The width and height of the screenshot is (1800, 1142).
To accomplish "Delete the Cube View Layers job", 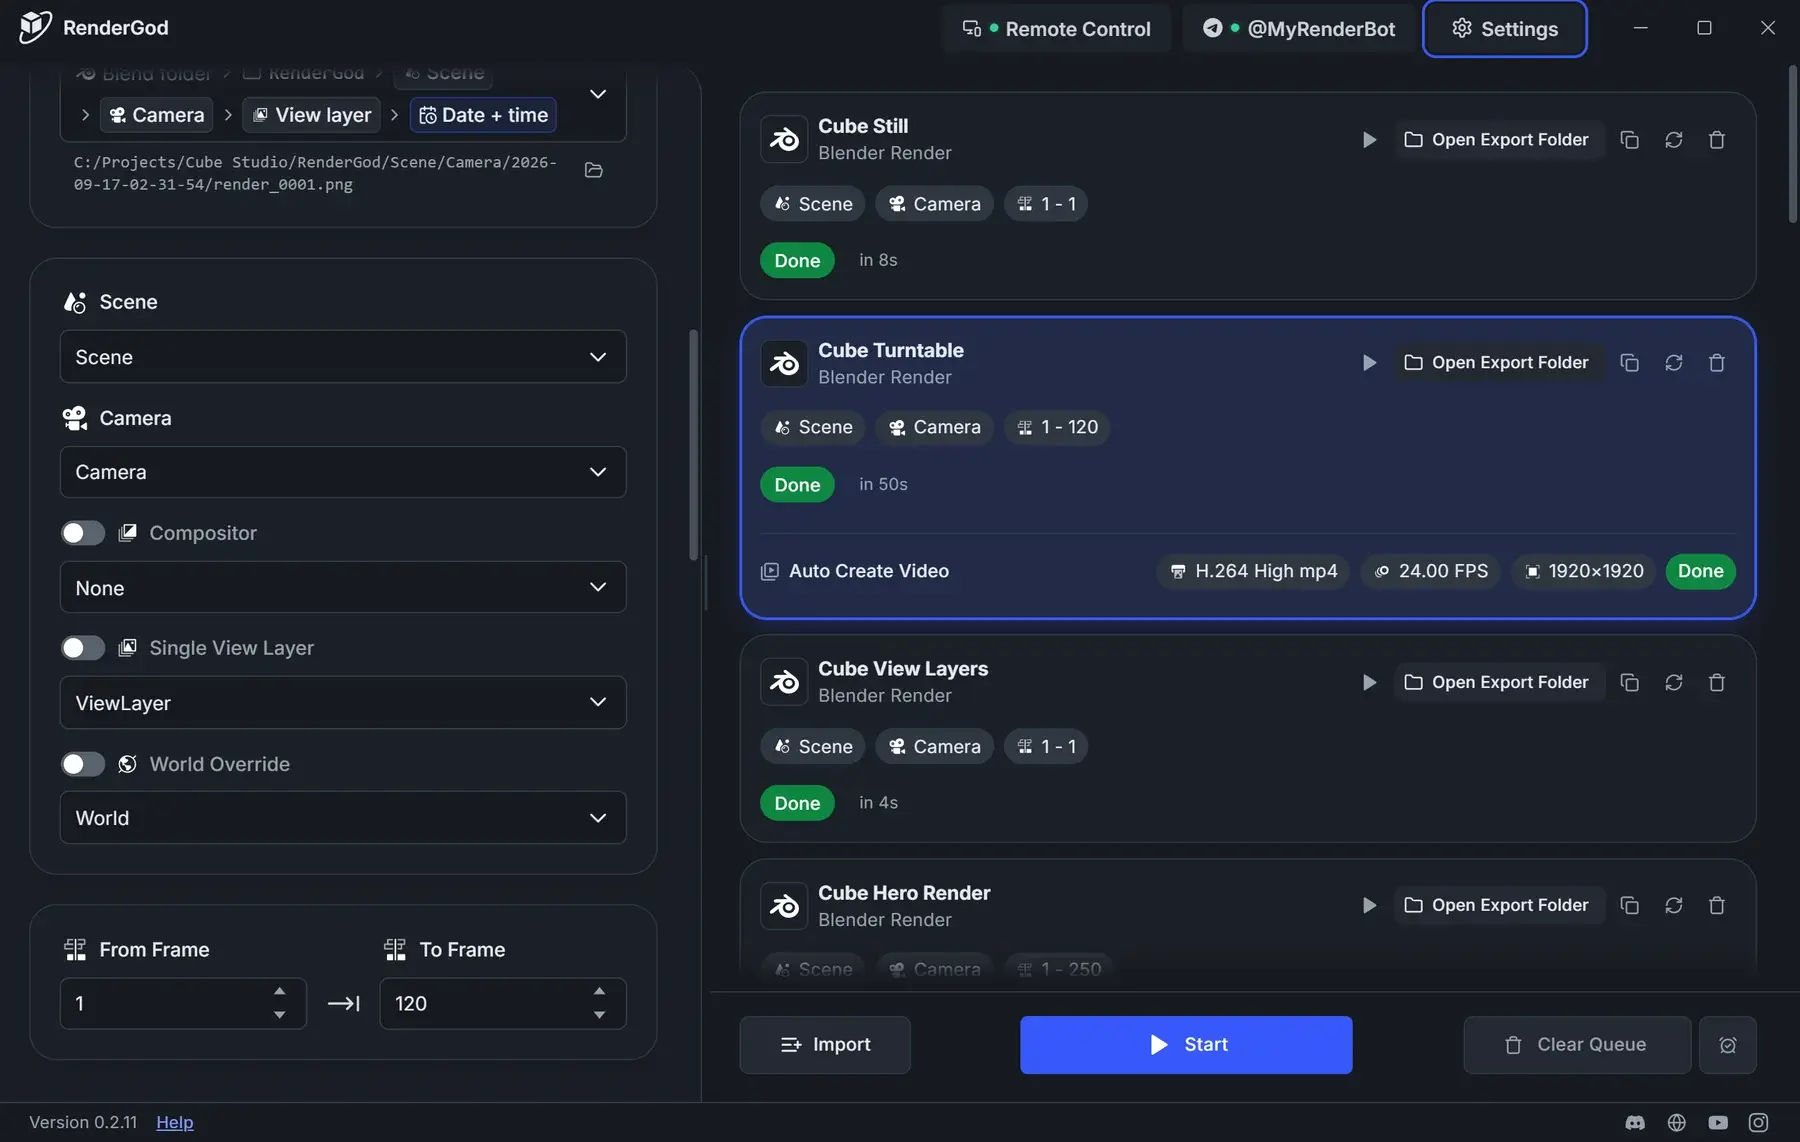I will pos(1717,682).
